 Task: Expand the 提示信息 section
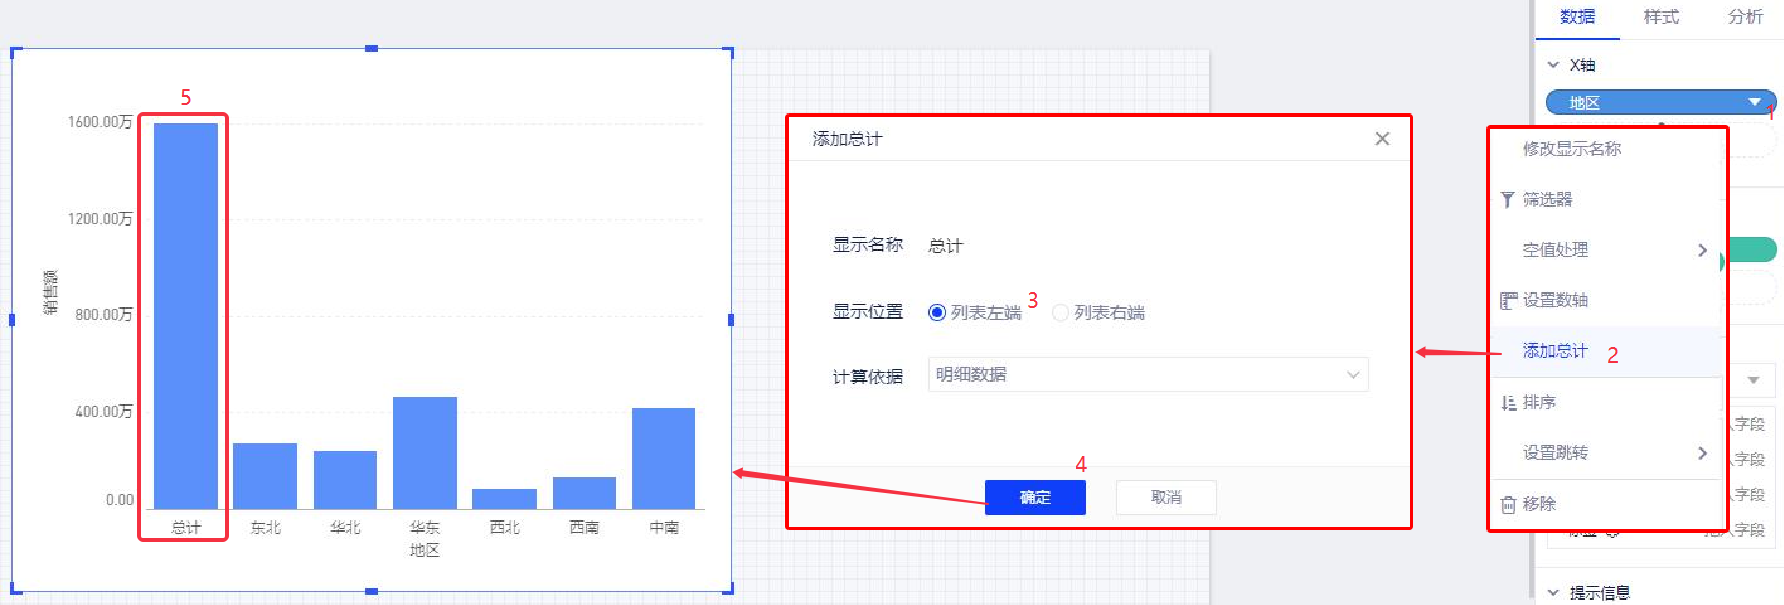(1553, 593)
